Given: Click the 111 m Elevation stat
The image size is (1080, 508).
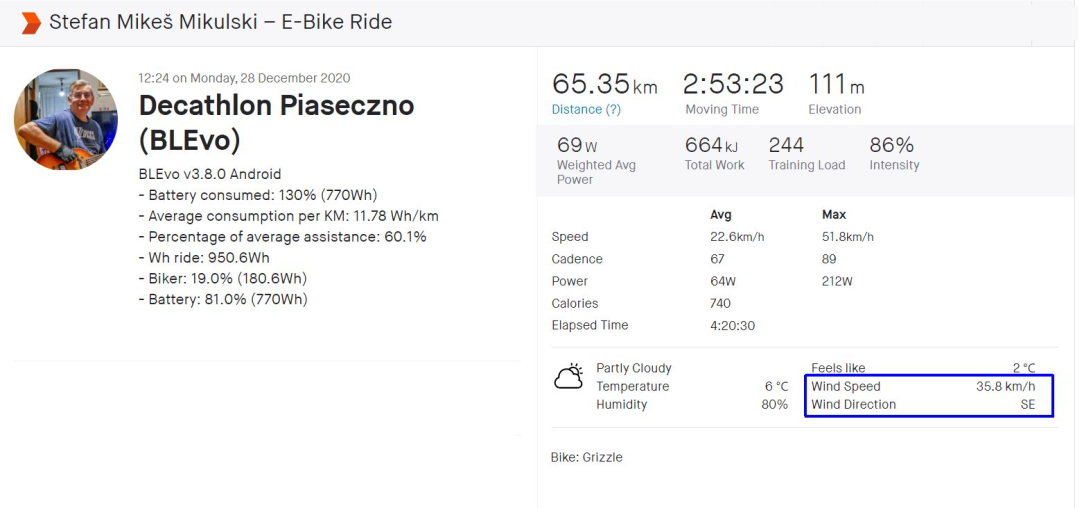Looking at the screenshot, I should coord(836,84).
